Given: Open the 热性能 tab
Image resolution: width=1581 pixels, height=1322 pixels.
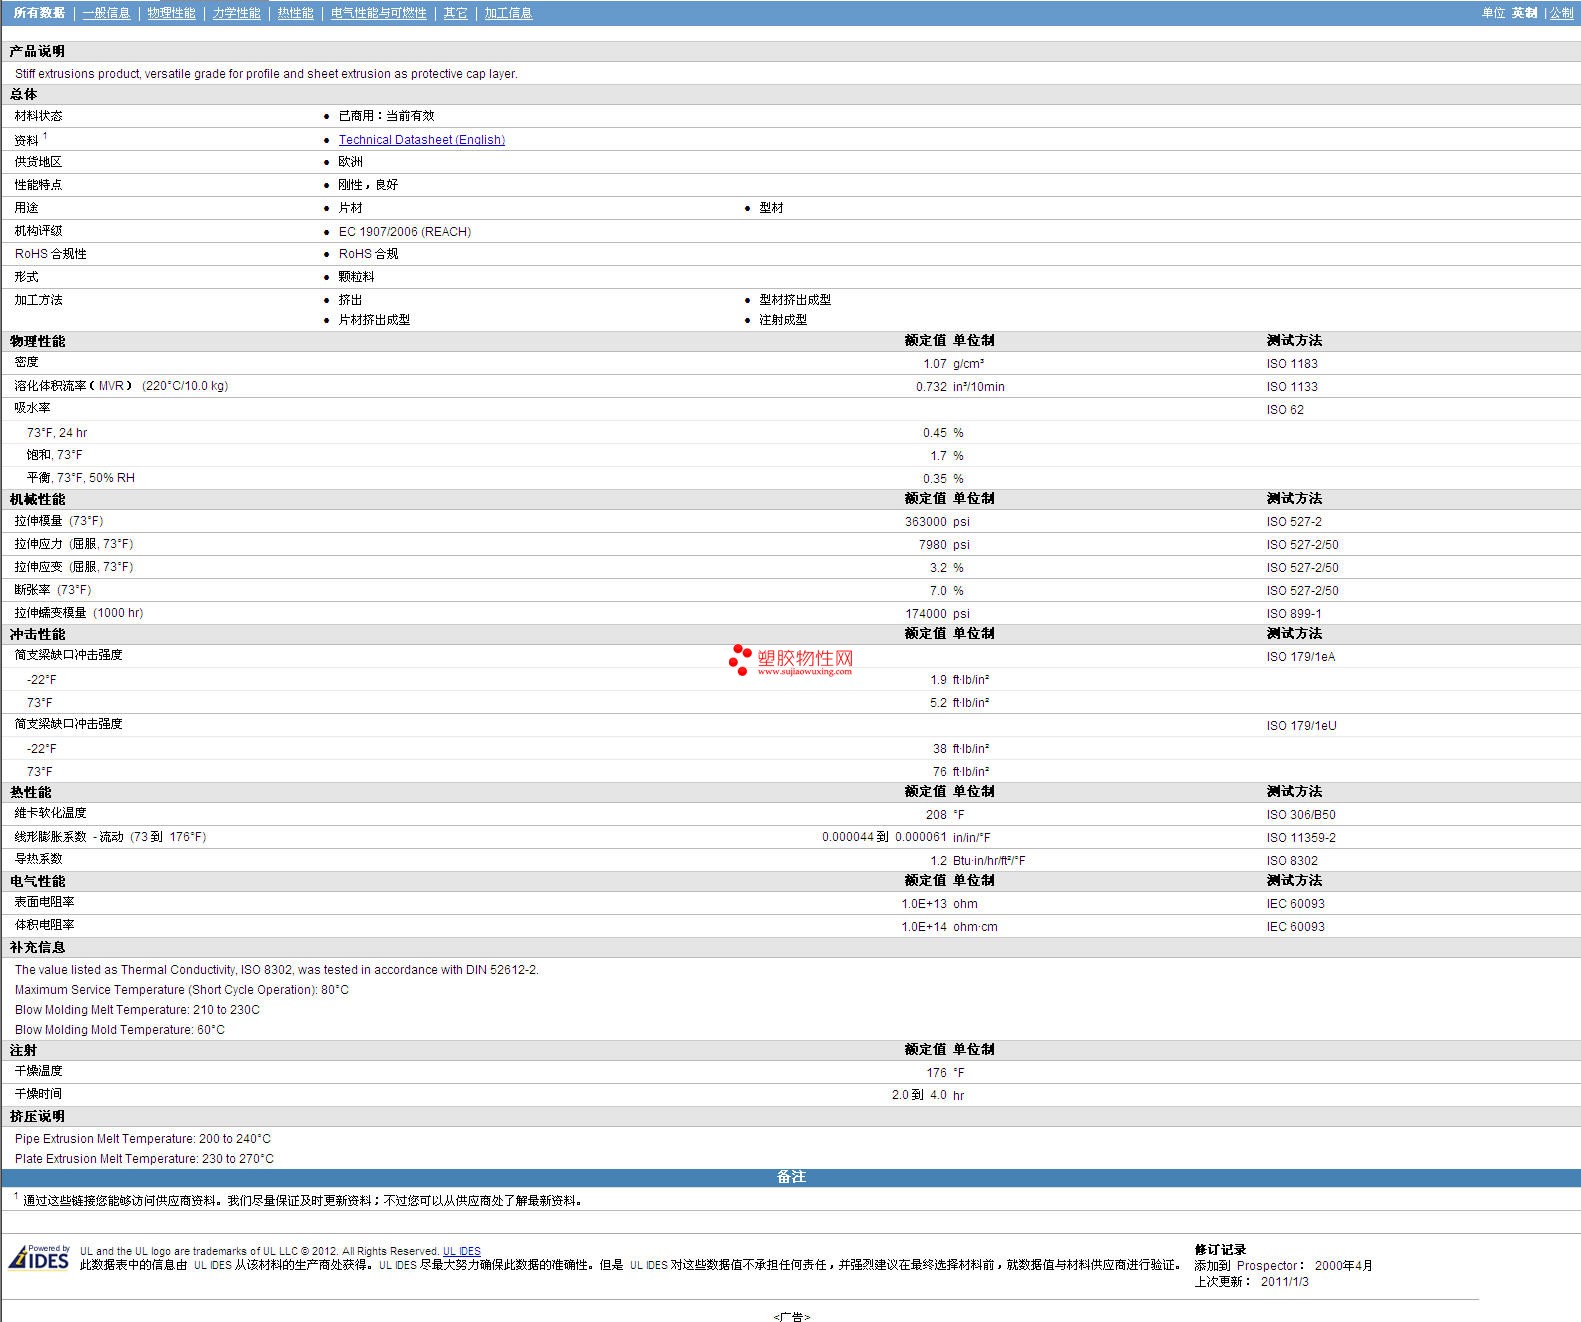Looking at the screenshot, I should pyautogui.click(x=295, y=13).
